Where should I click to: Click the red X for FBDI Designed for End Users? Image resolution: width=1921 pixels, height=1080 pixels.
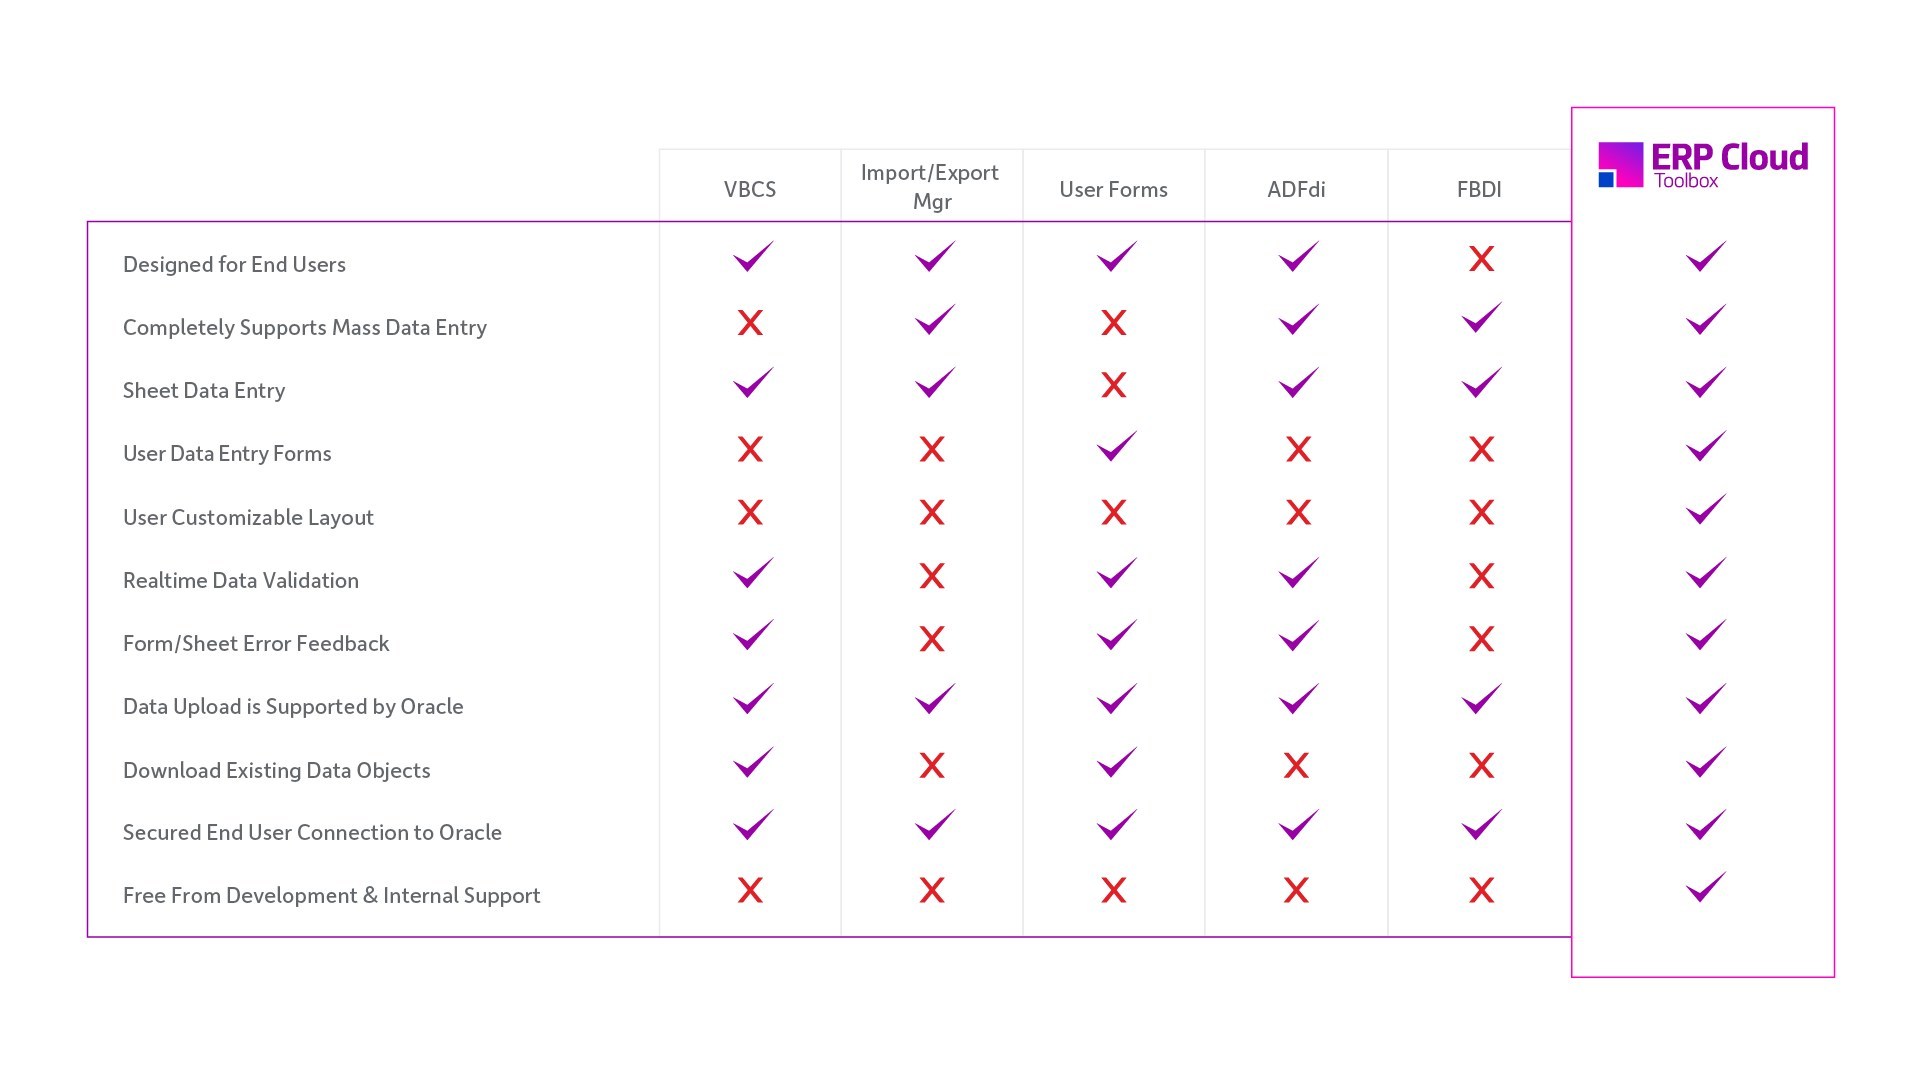(x=1481, y=260)
